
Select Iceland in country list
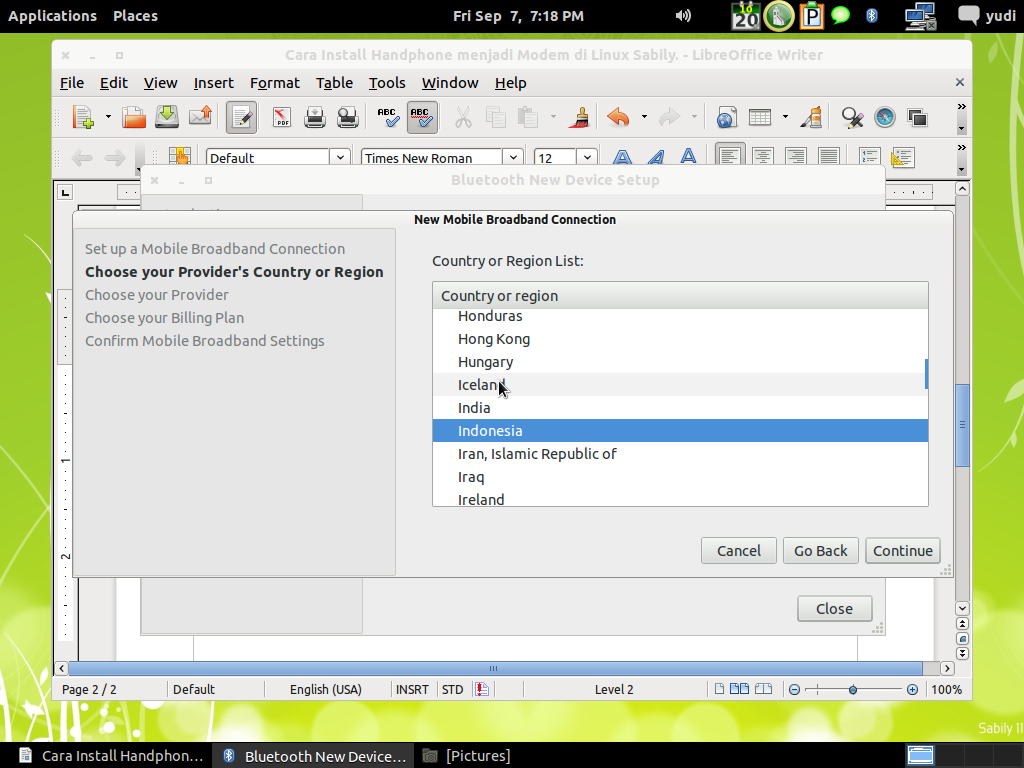click(x=679, y=385)
